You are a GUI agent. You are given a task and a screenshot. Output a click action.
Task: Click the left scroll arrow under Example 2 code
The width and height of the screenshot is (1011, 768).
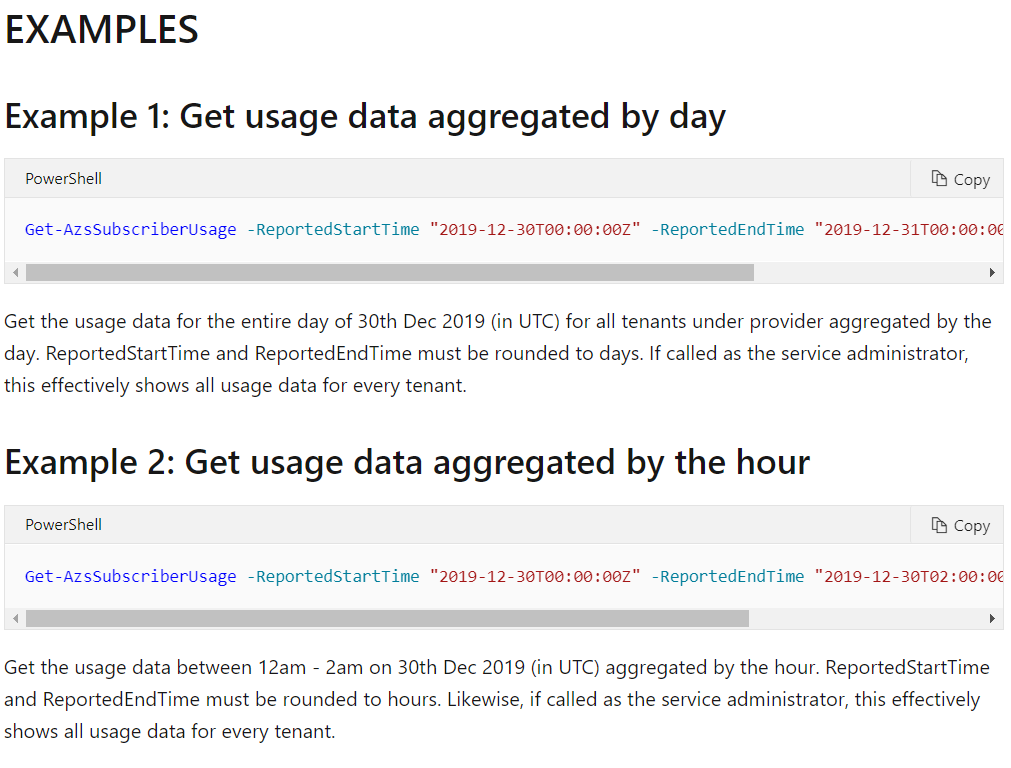[14, 618]
